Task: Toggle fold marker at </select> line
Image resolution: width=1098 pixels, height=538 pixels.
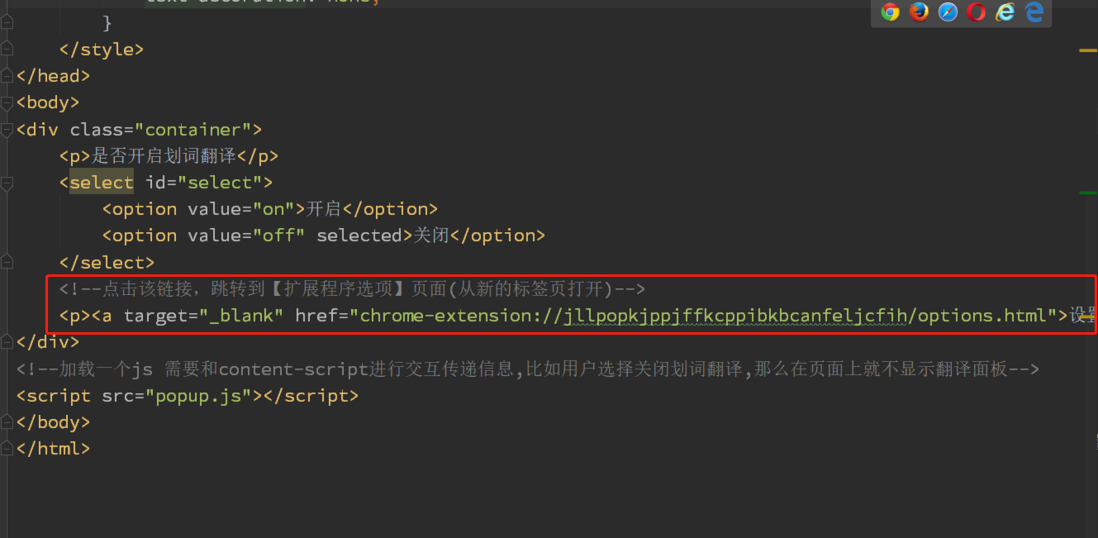Action: point(6,263)
